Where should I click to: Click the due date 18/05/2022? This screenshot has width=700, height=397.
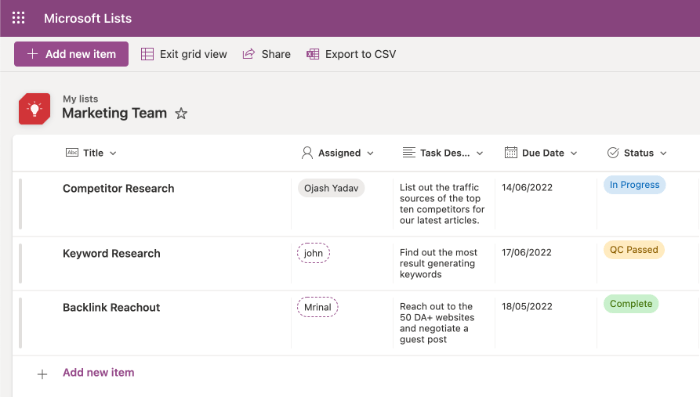click(527, 307)
